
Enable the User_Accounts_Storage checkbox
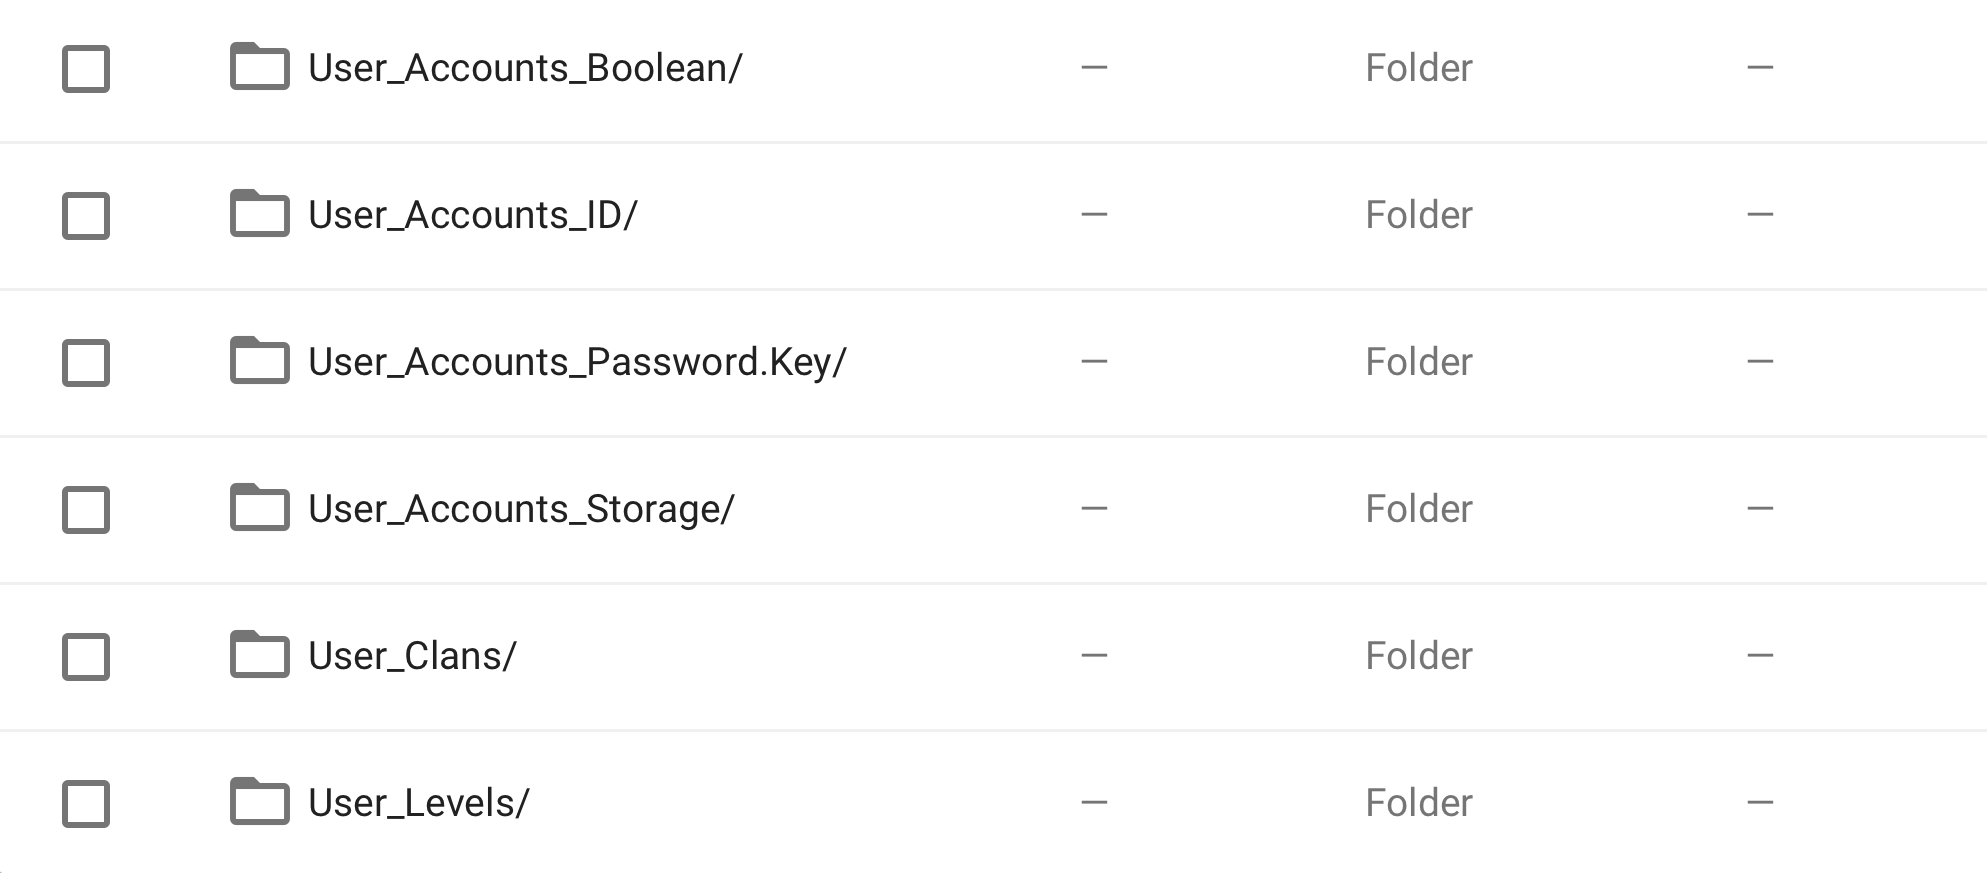click(86, 510)
